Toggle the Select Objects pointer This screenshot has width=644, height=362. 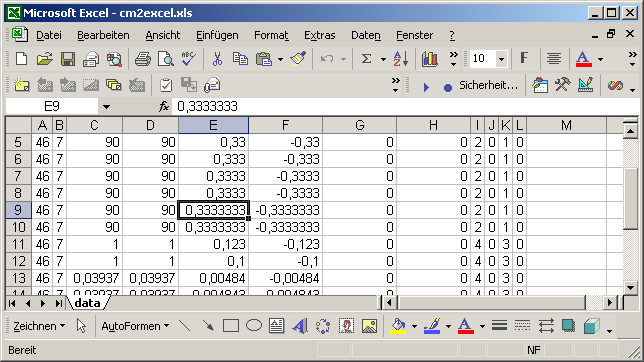point(81,326)
